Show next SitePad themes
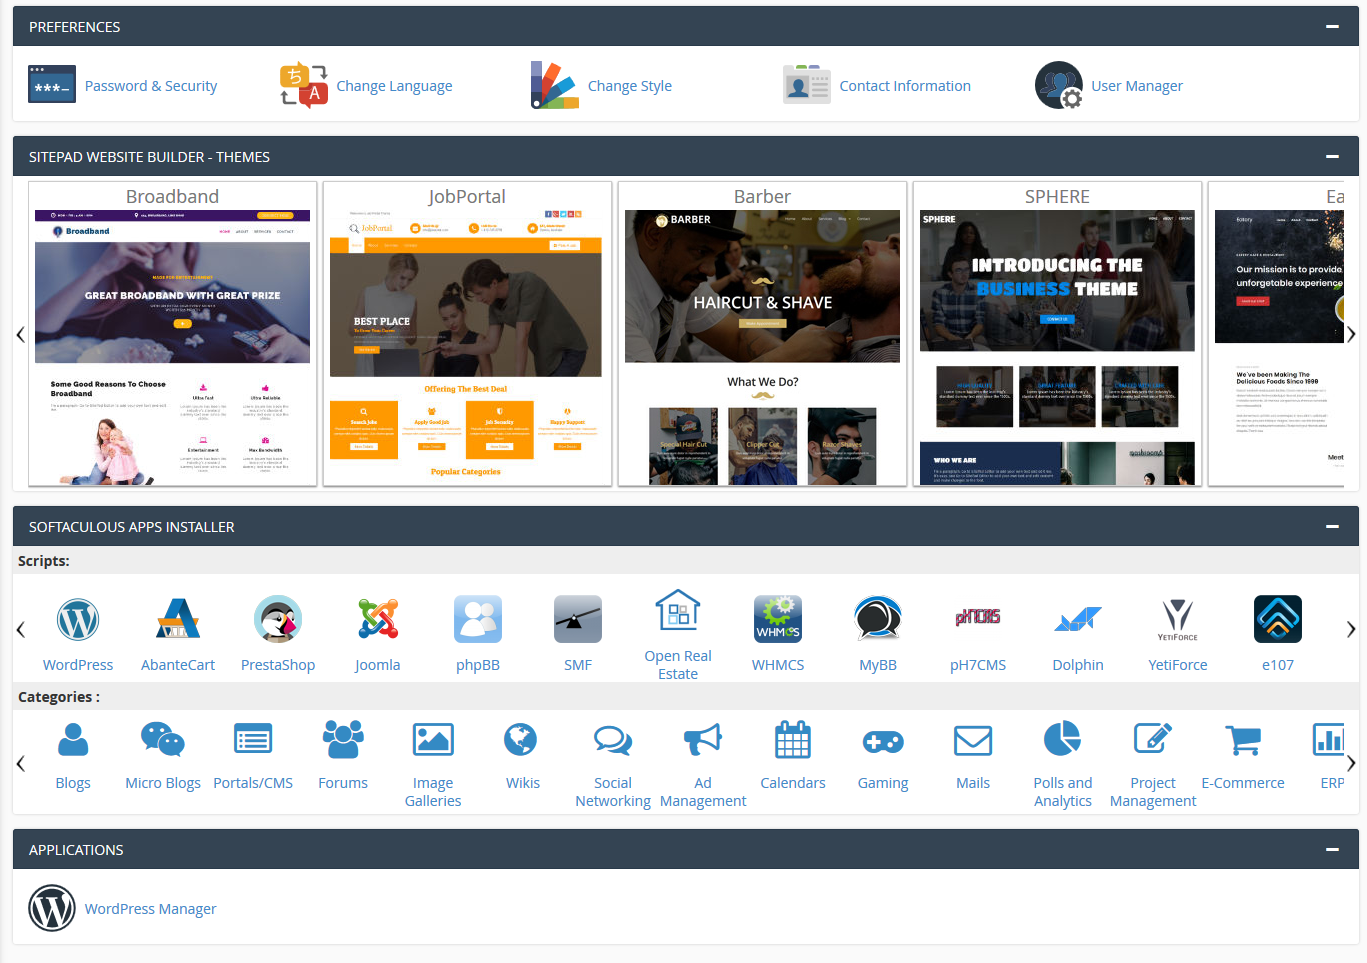The image size is (1367, 963). pos(1351,335)
